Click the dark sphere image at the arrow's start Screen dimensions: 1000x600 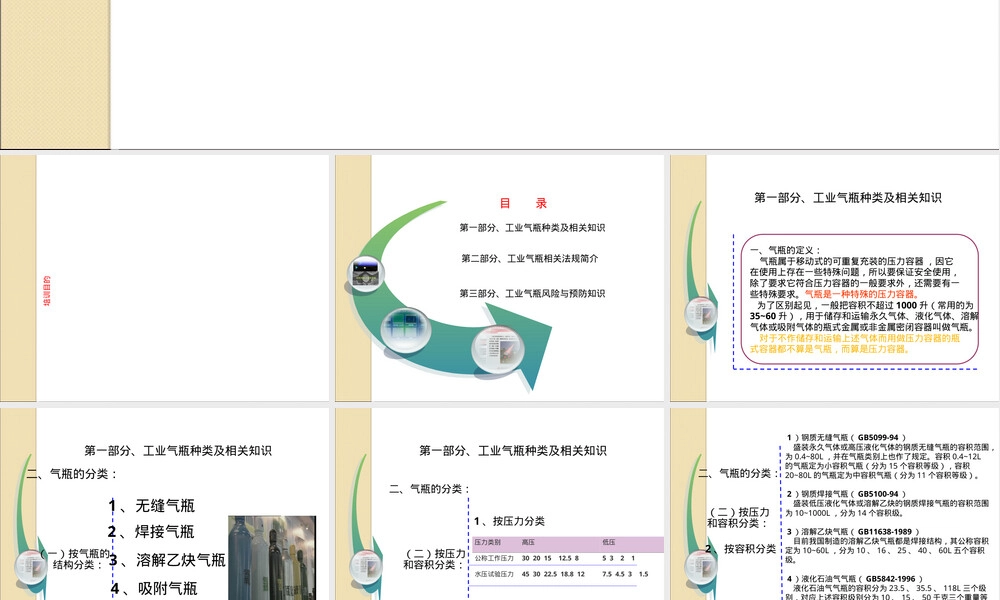[x=366, y=274]
